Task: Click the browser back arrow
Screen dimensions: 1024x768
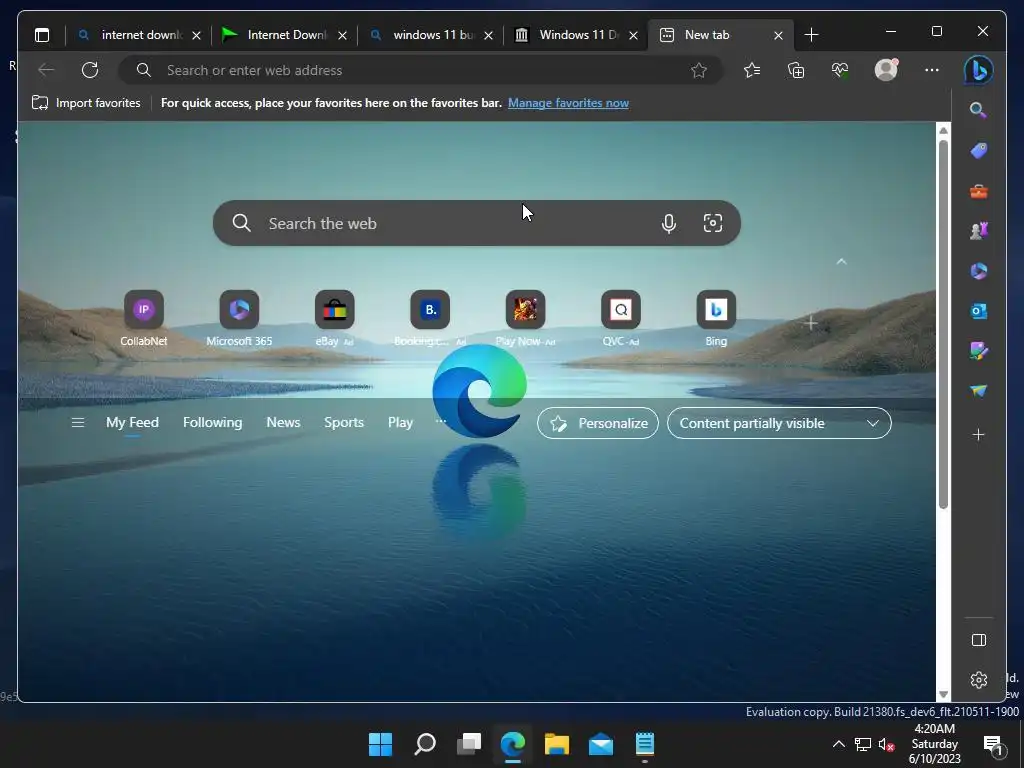Action: point(46,70)
